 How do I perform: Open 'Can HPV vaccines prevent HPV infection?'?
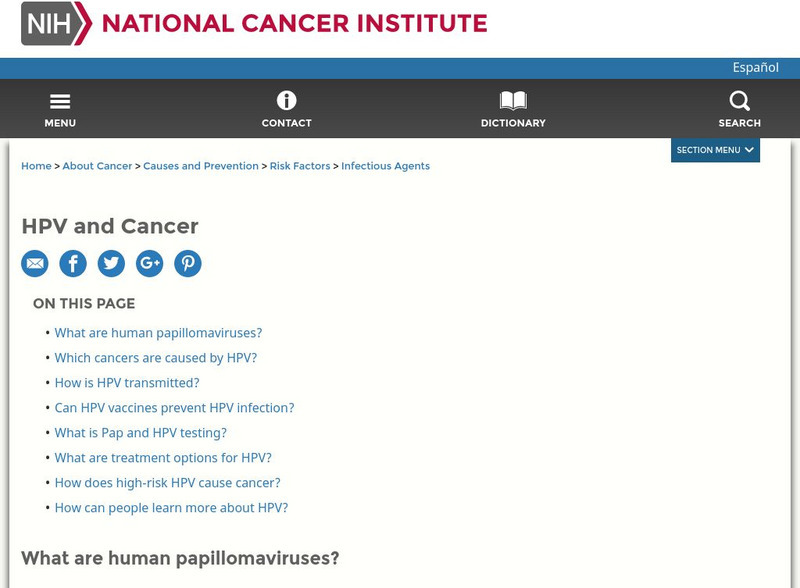coord(174,407)
